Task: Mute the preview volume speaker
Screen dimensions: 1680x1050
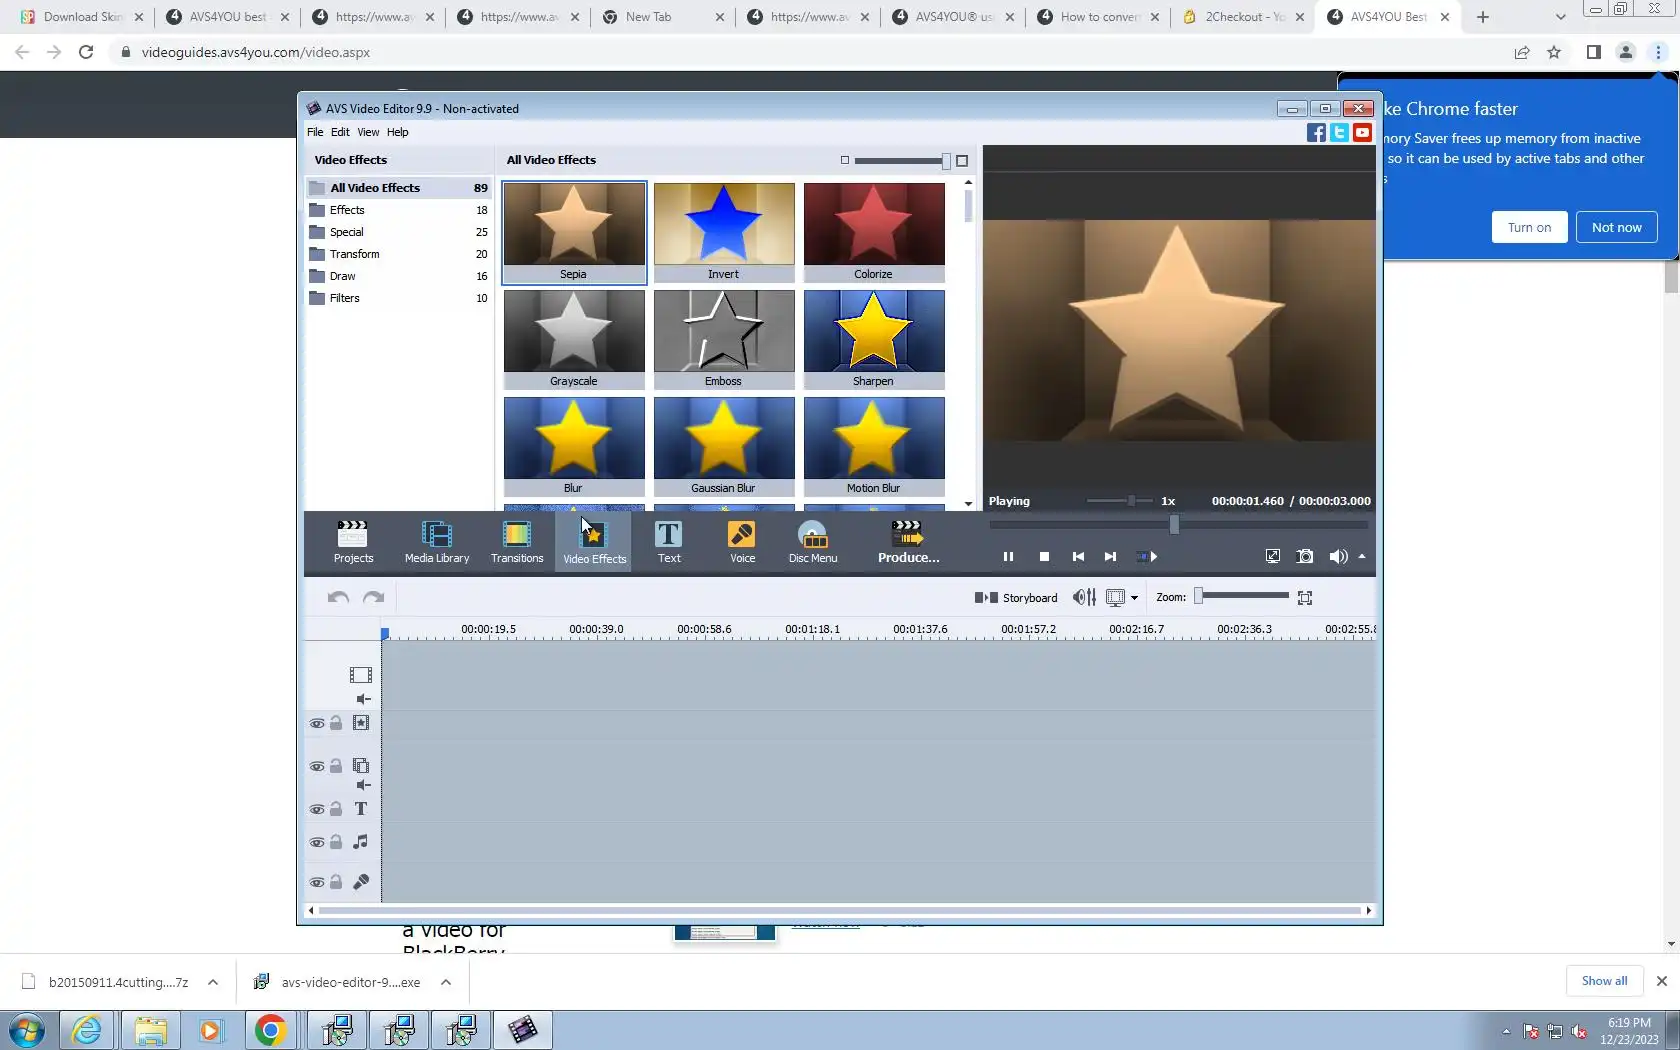Action: click(x=1338, y=557)
